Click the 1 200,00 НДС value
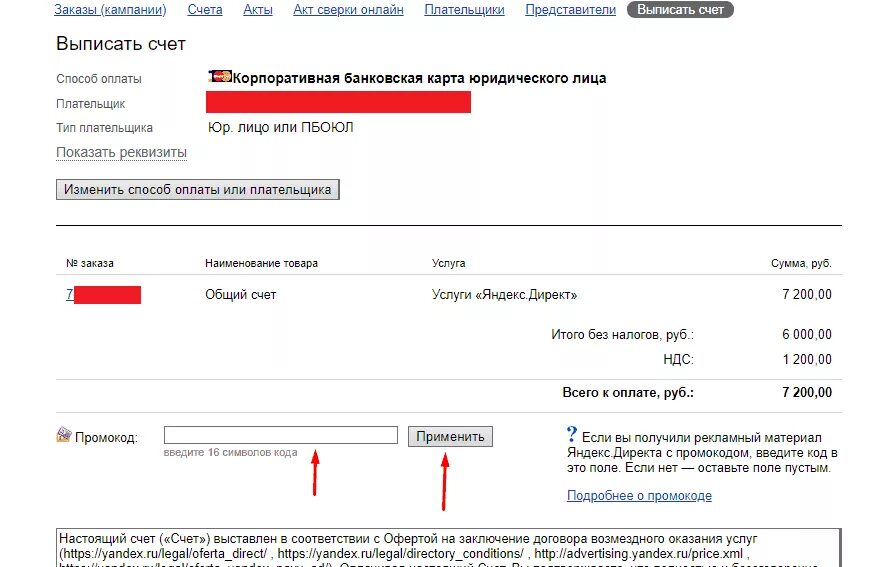882x567 pixels. (x=807, y=359)
